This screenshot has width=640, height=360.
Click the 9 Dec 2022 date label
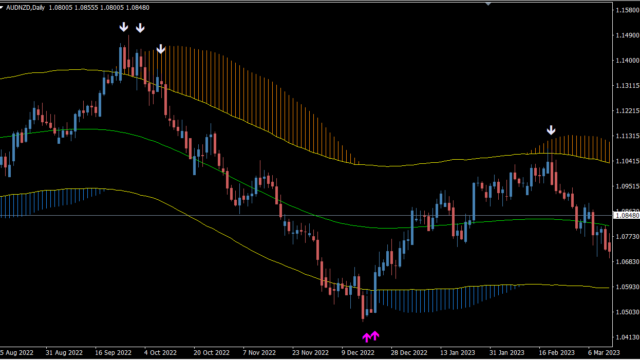(x=358, y=353)
